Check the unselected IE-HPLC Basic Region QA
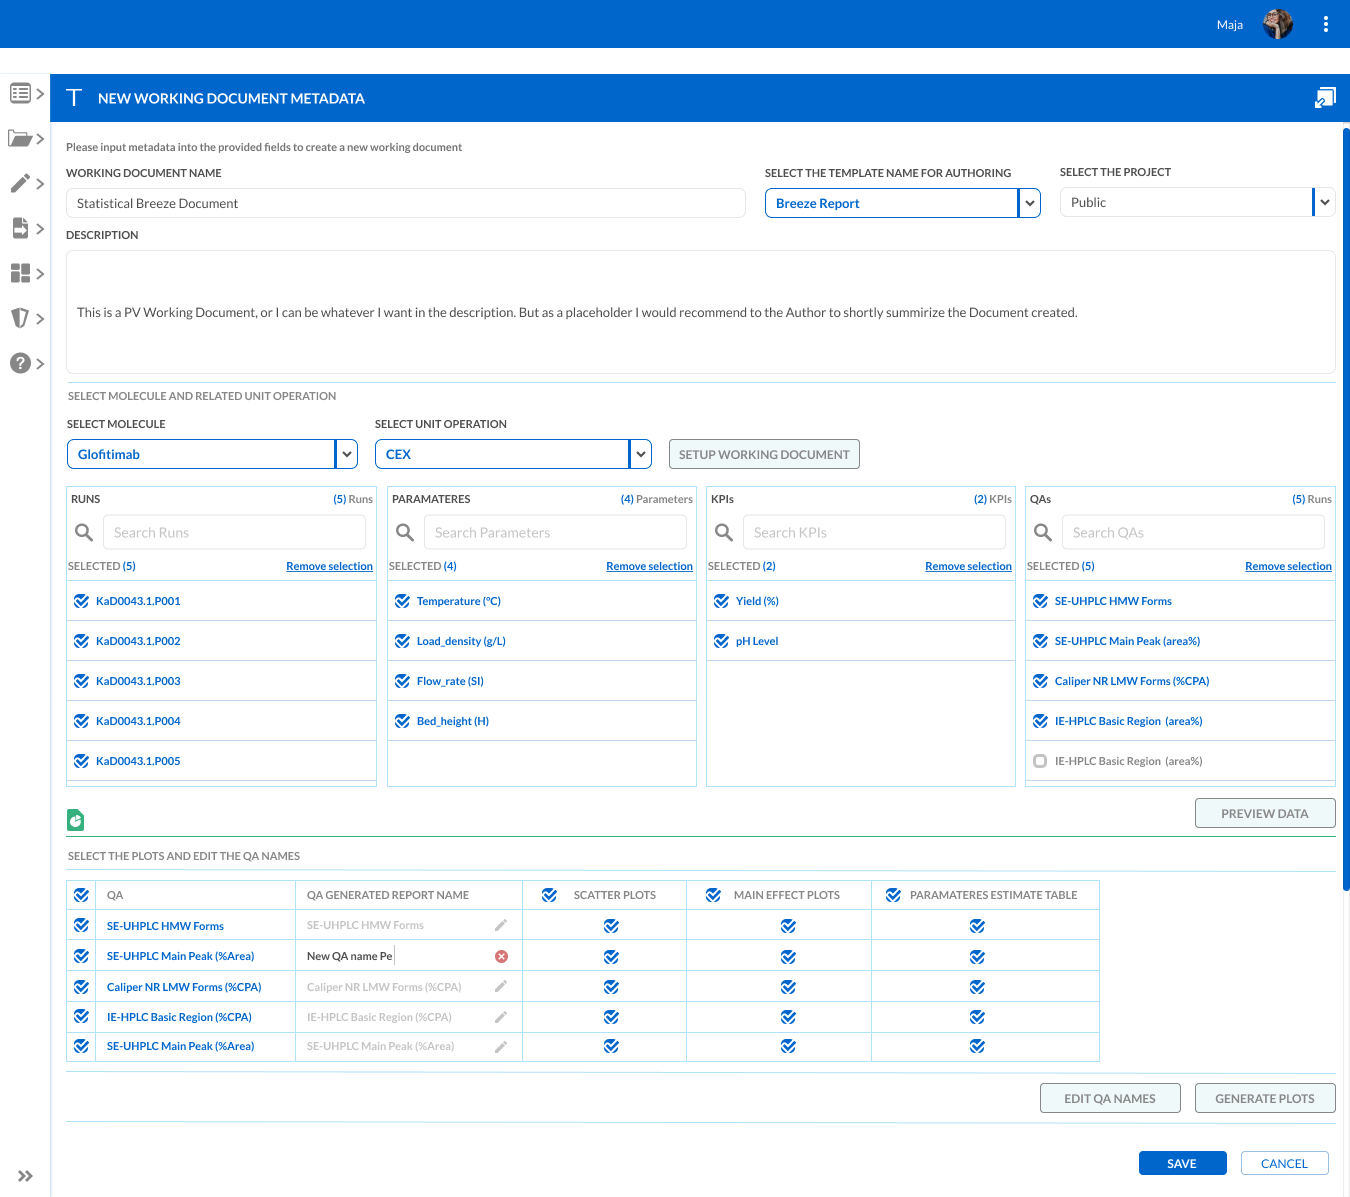Screen dimensions: 1350x1197 pos(1040,761)
